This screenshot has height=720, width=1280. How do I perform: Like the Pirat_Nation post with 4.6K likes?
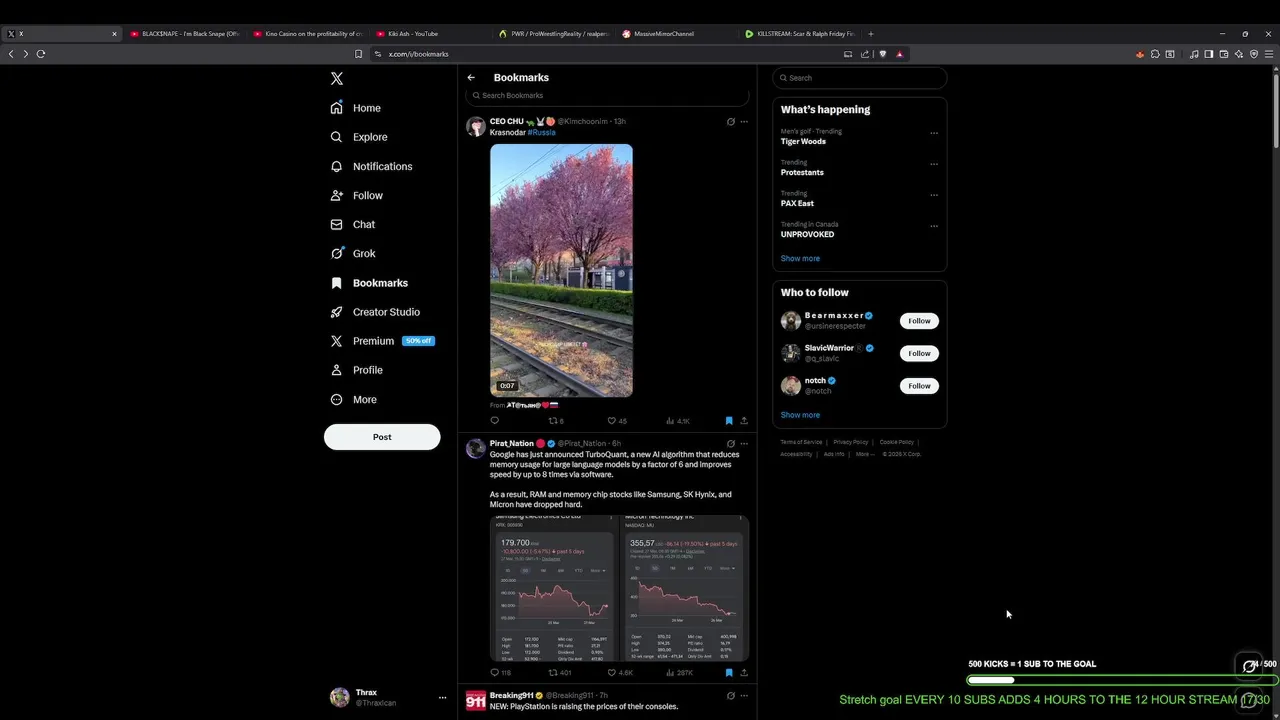[x=620, y=673]
